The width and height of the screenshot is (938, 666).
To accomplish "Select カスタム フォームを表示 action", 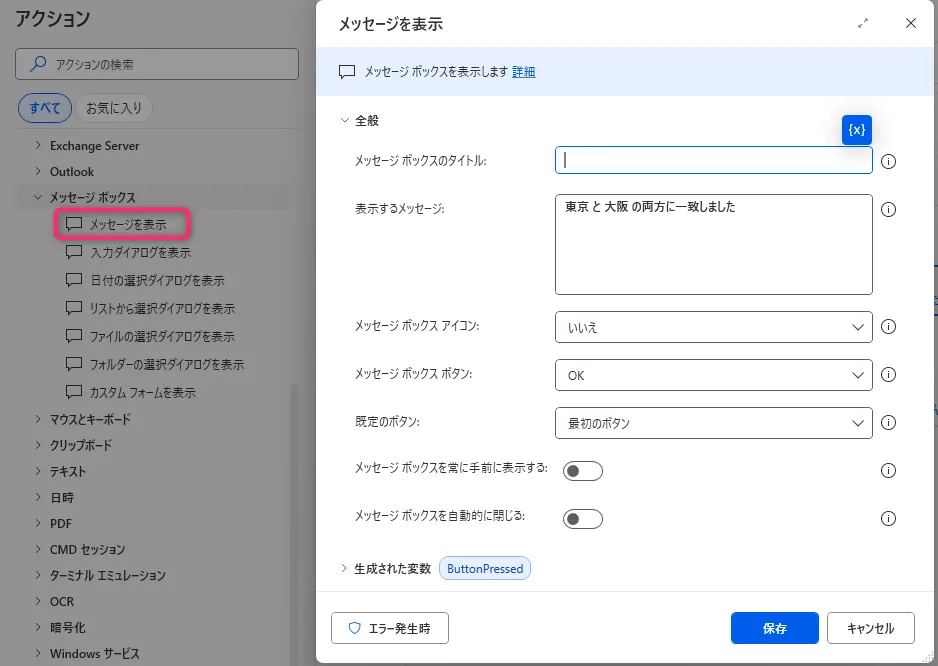I will coord(142,393).
